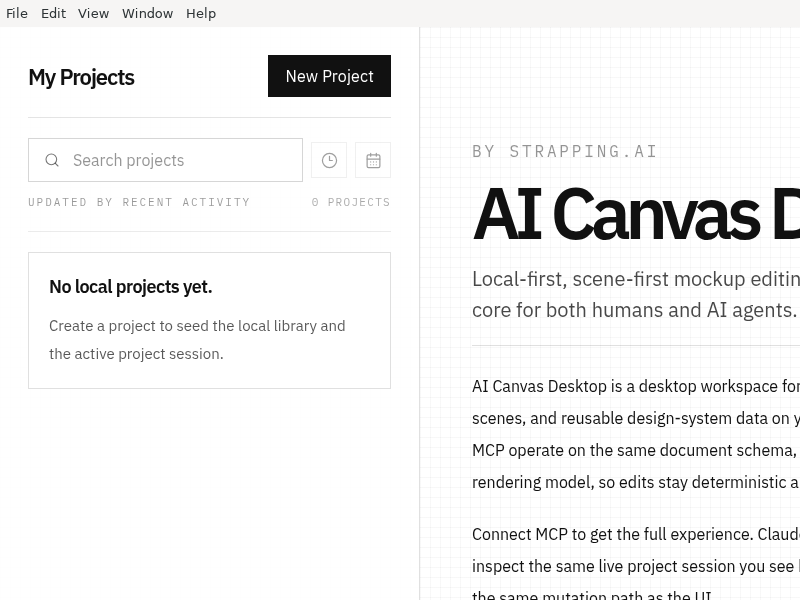800x600 pixels.
Task: Click the 'Connect MCP to get the full experience' paragraph
Action: pos(636,565)
